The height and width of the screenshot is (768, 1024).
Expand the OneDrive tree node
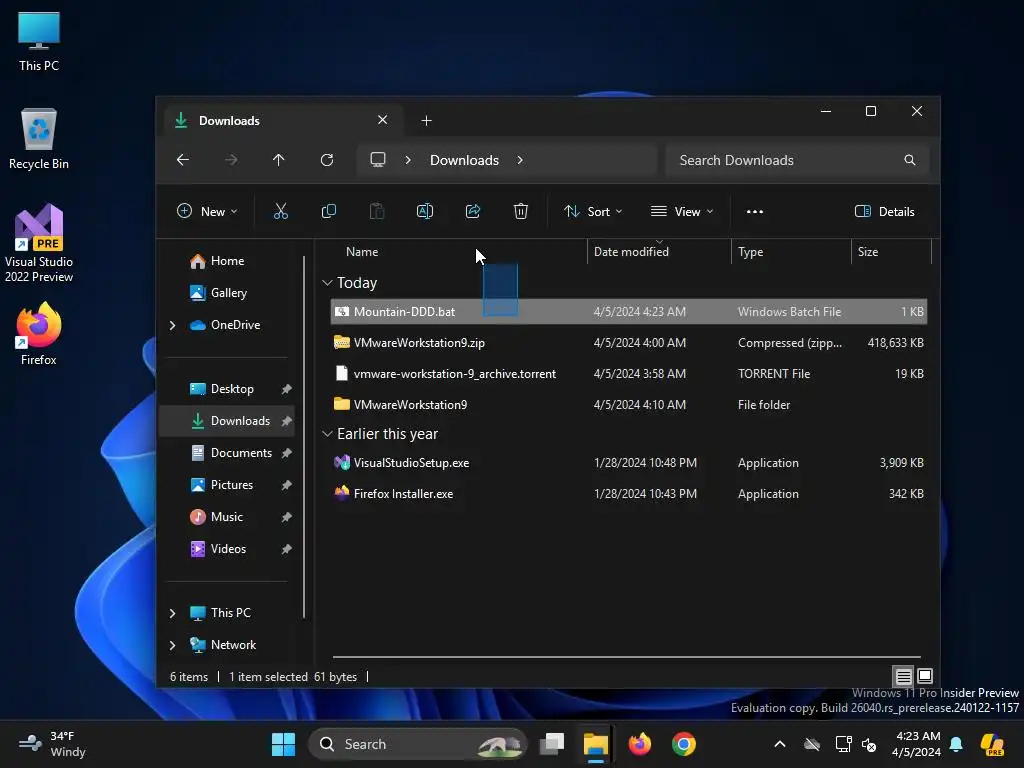tap(172, 325)
